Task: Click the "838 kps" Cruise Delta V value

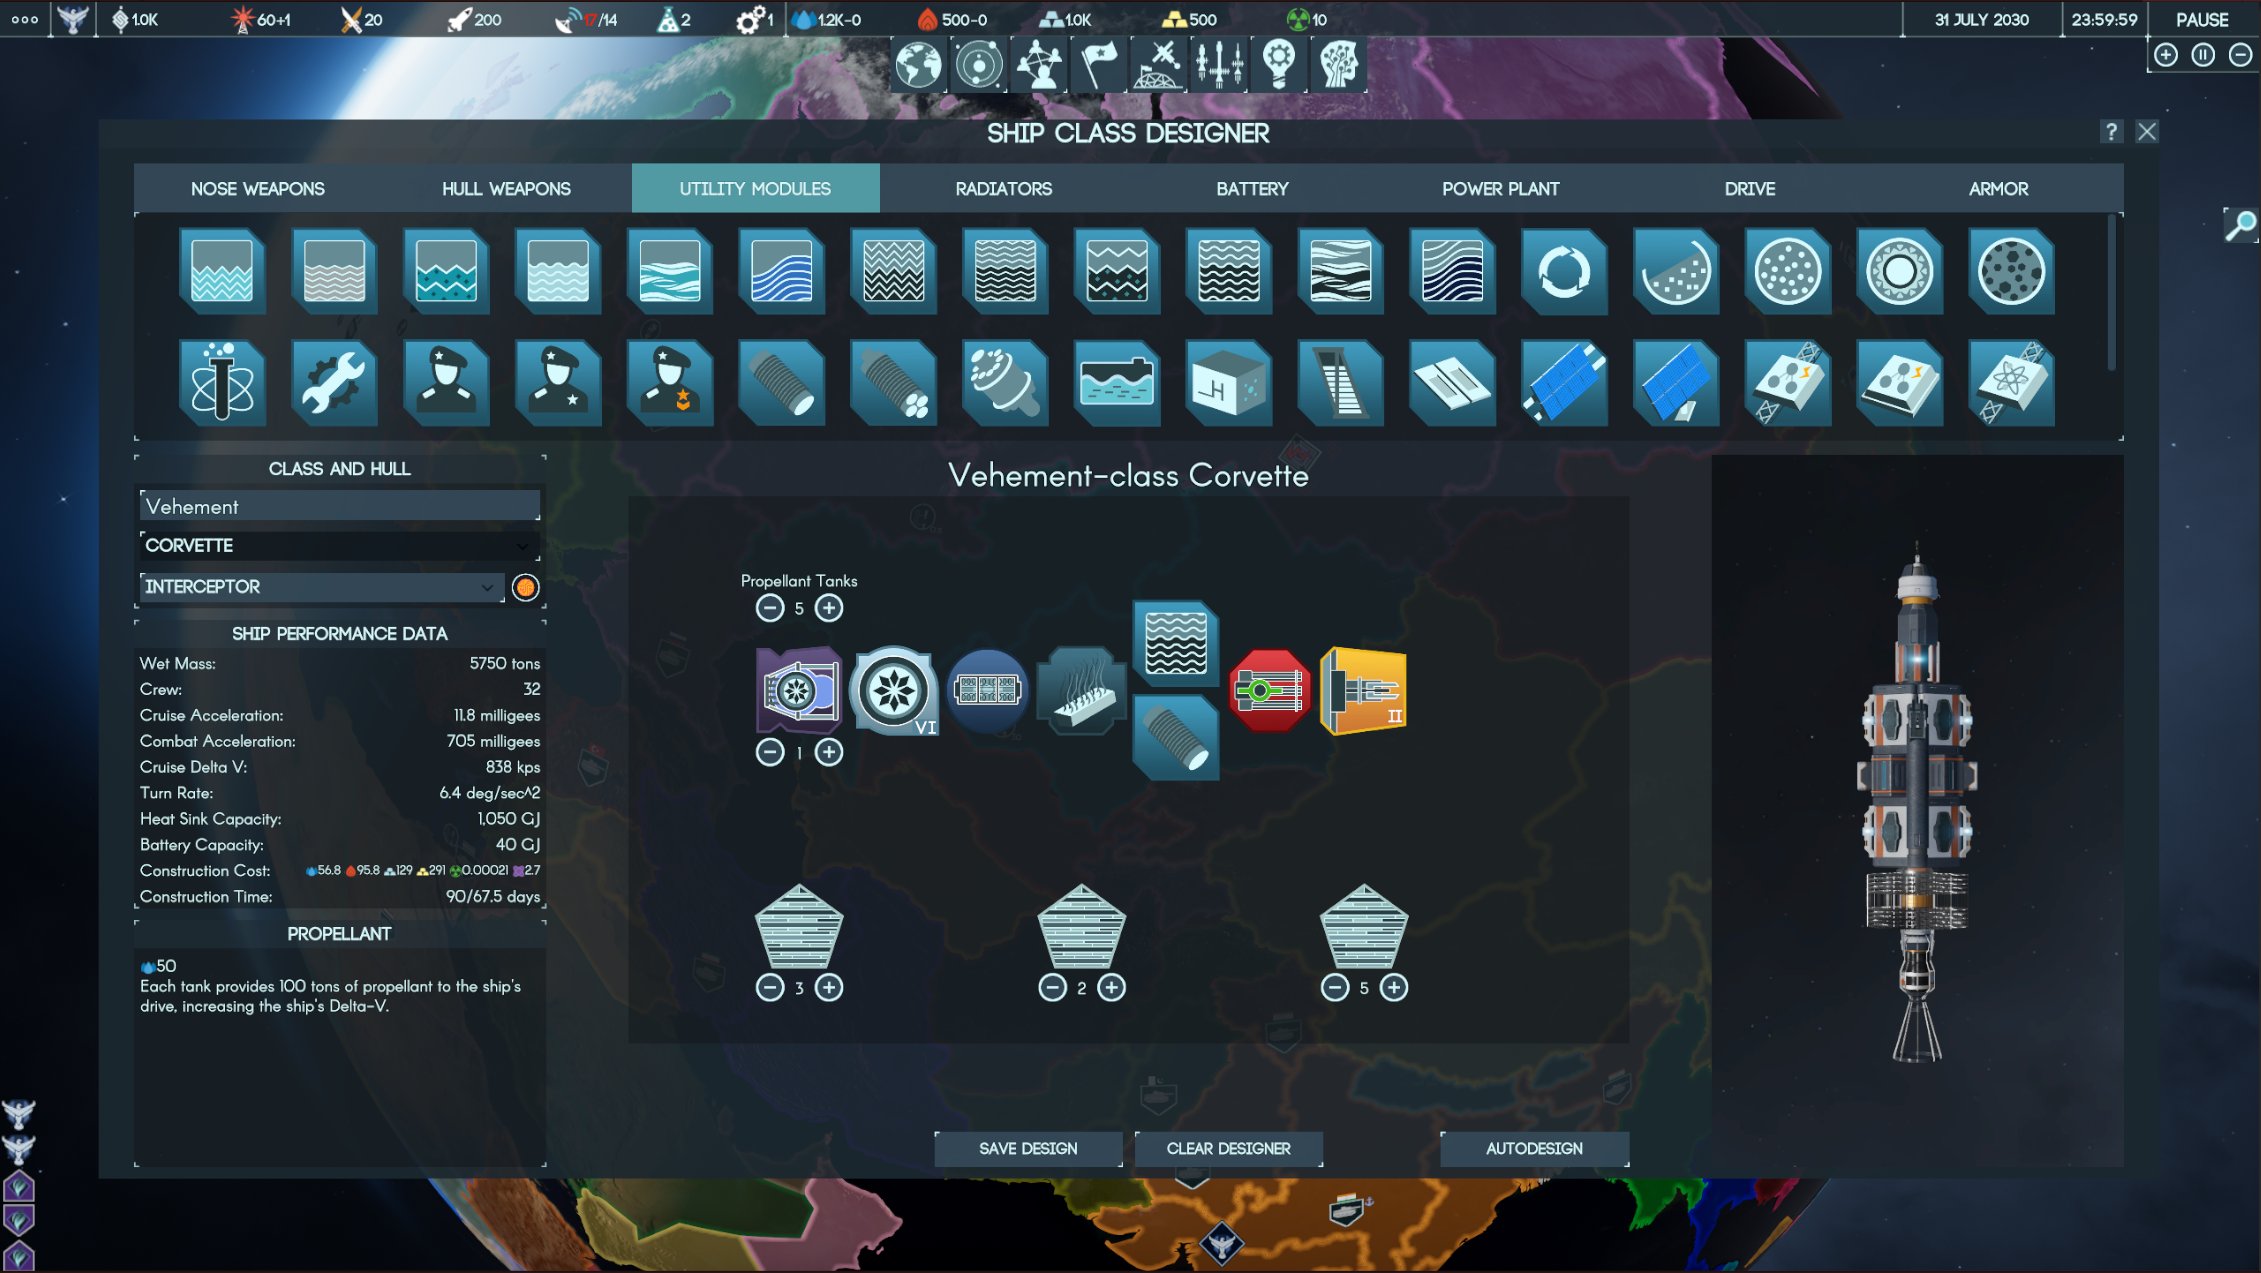Action: (x=512, y=767)
